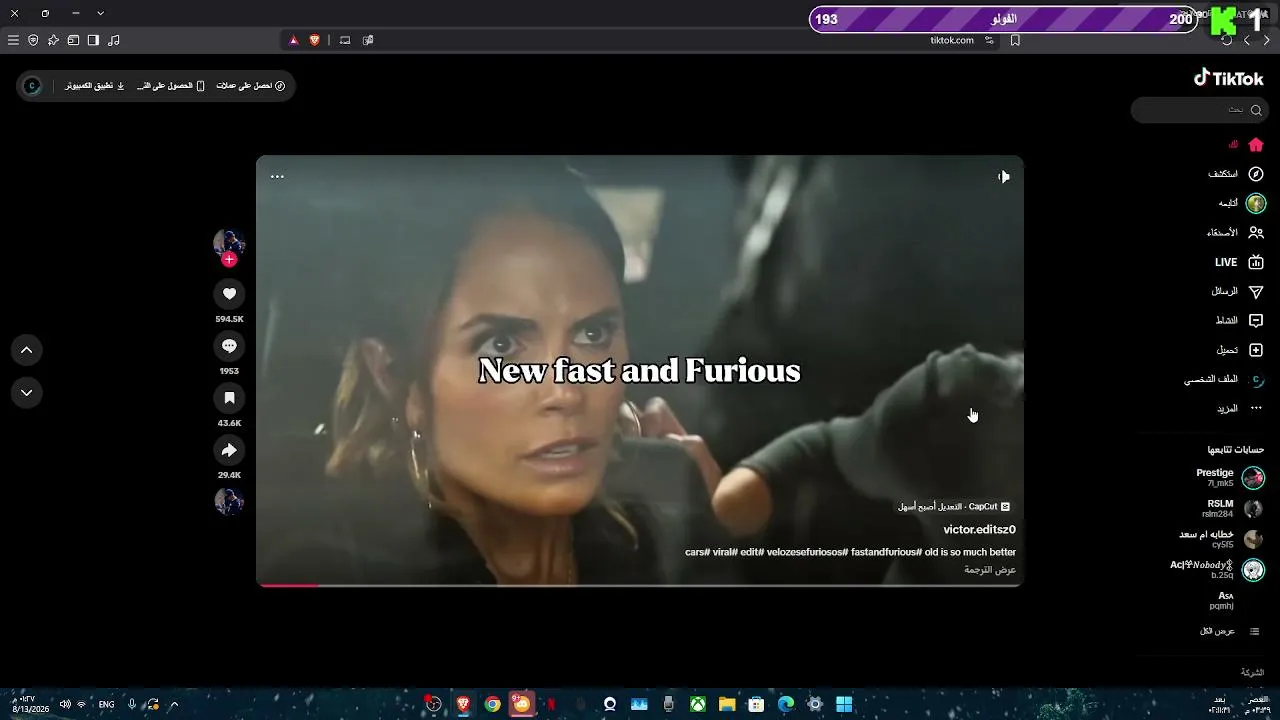Image resolution: width=1280 pixels, height=720 pixels.
Task: Open the #cars hashtag in the caption
Action: coord(697,552)
